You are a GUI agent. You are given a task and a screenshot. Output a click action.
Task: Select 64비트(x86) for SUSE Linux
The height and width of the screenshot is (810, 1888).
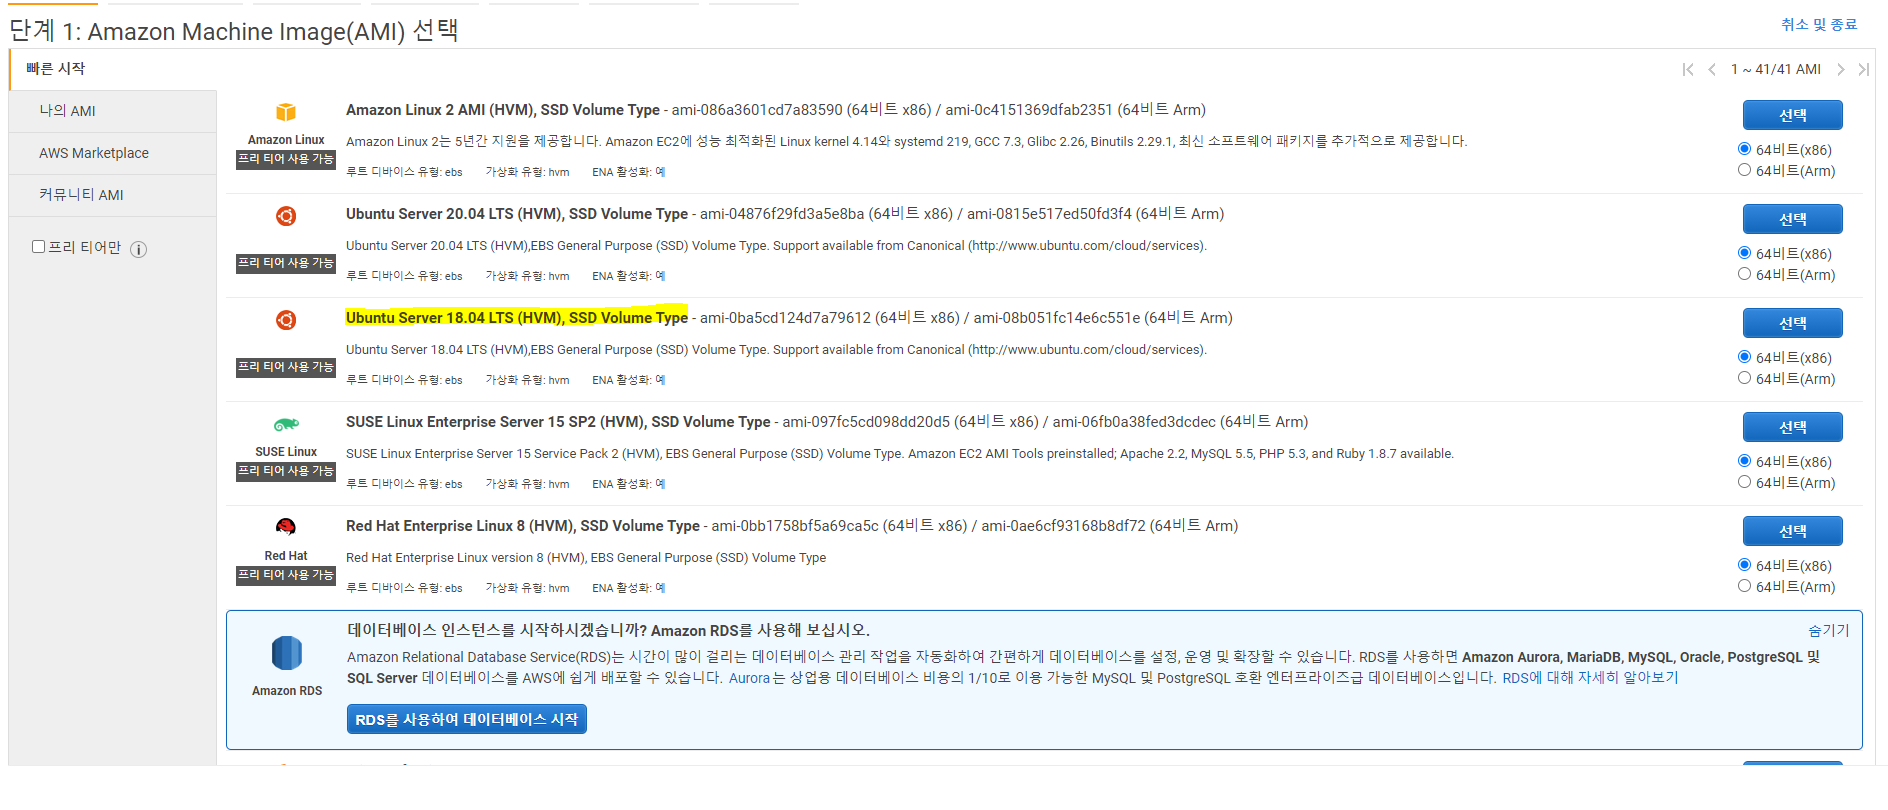tap(1744, 461)
